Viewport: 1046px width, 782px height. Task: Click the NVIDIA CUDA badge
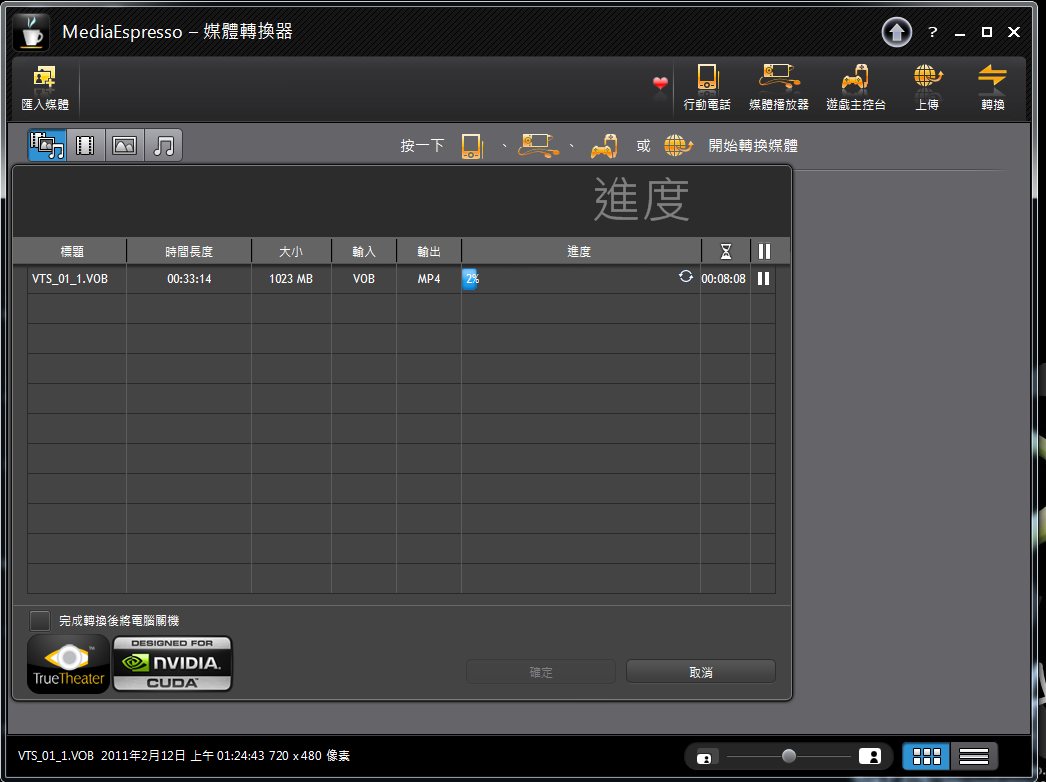172,663
